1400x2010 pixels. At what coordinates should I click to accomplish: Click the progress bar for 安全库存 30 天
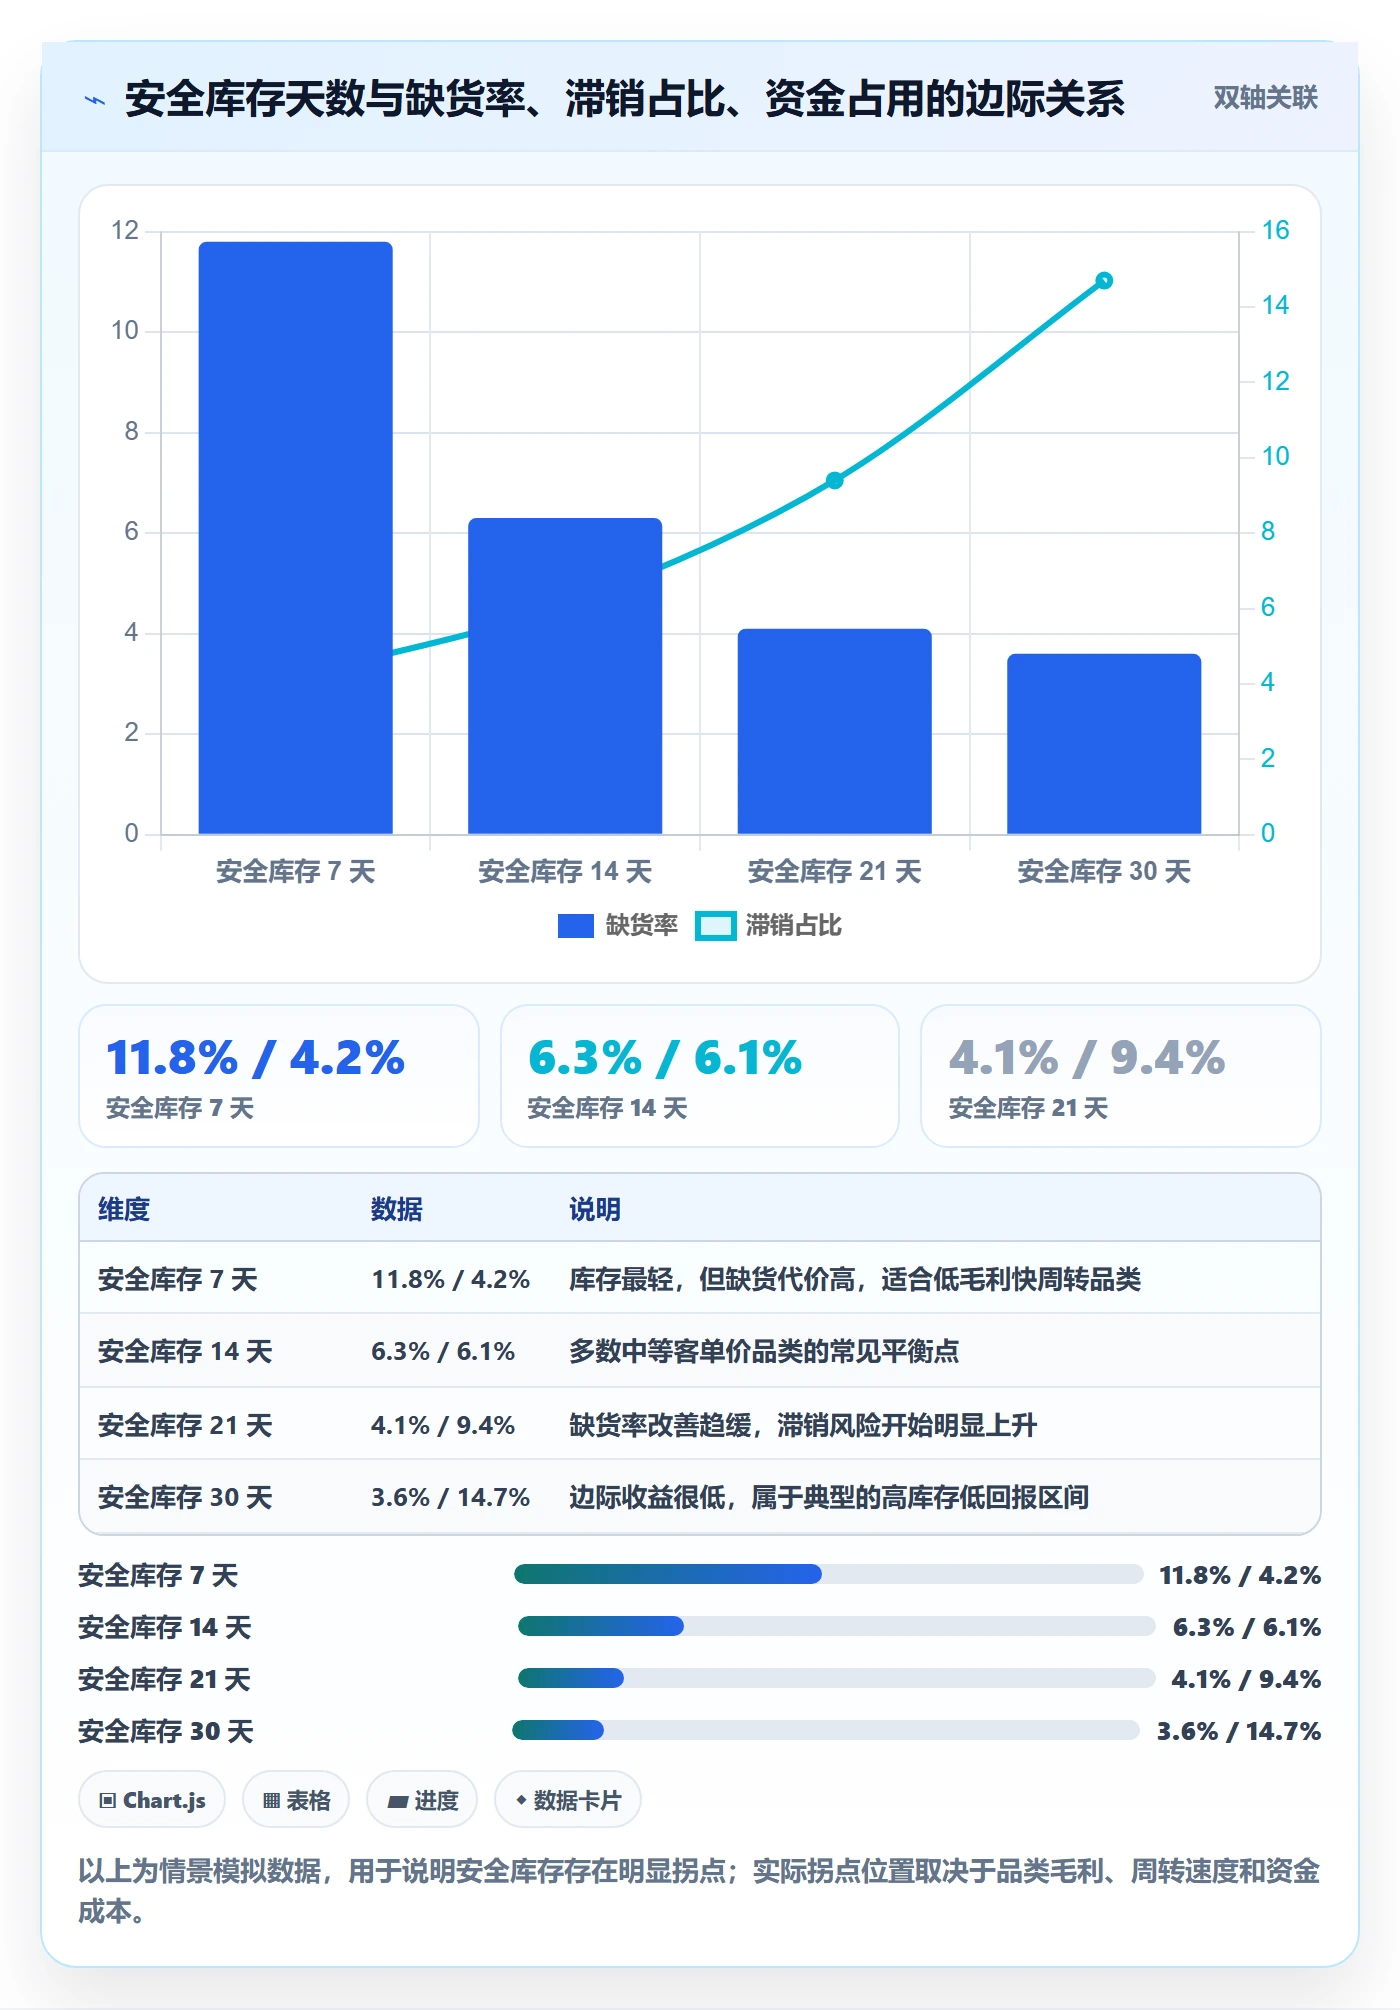click(x=826, y=1731)
